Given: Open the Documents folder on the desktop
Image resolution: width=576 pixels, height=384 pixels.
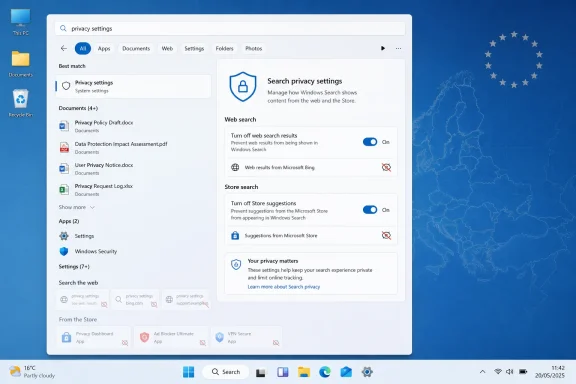Looking at the screenshot, I should (21, 64).
